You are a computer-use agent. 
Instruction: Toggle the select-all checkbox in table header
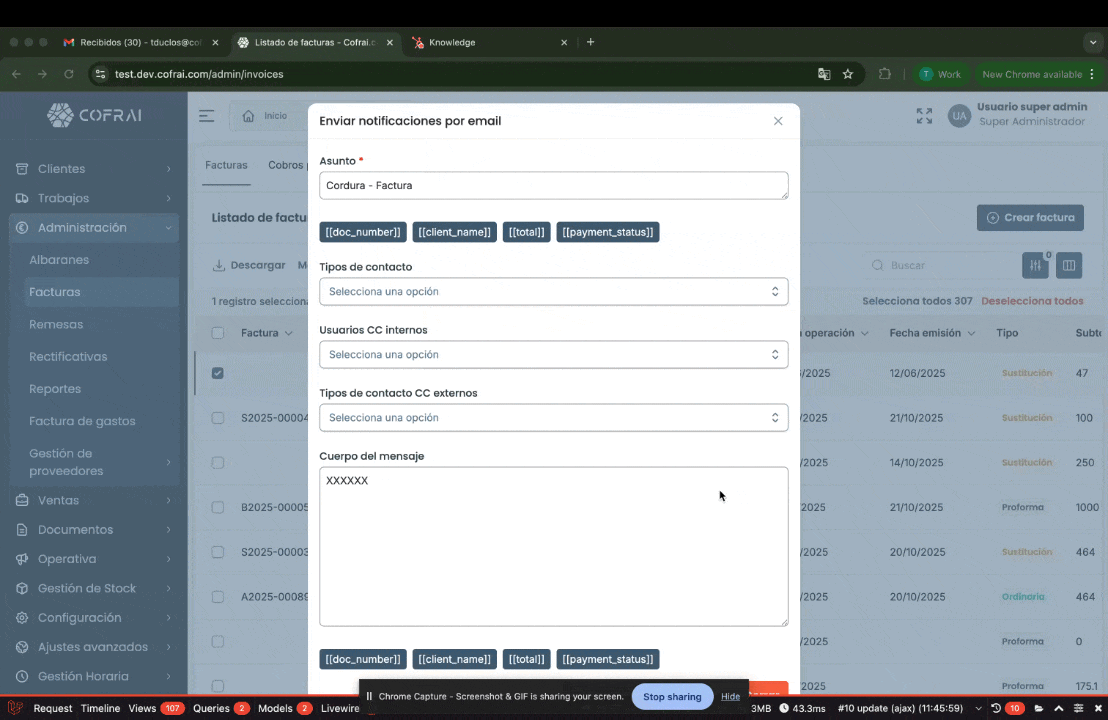click(218, 333)
